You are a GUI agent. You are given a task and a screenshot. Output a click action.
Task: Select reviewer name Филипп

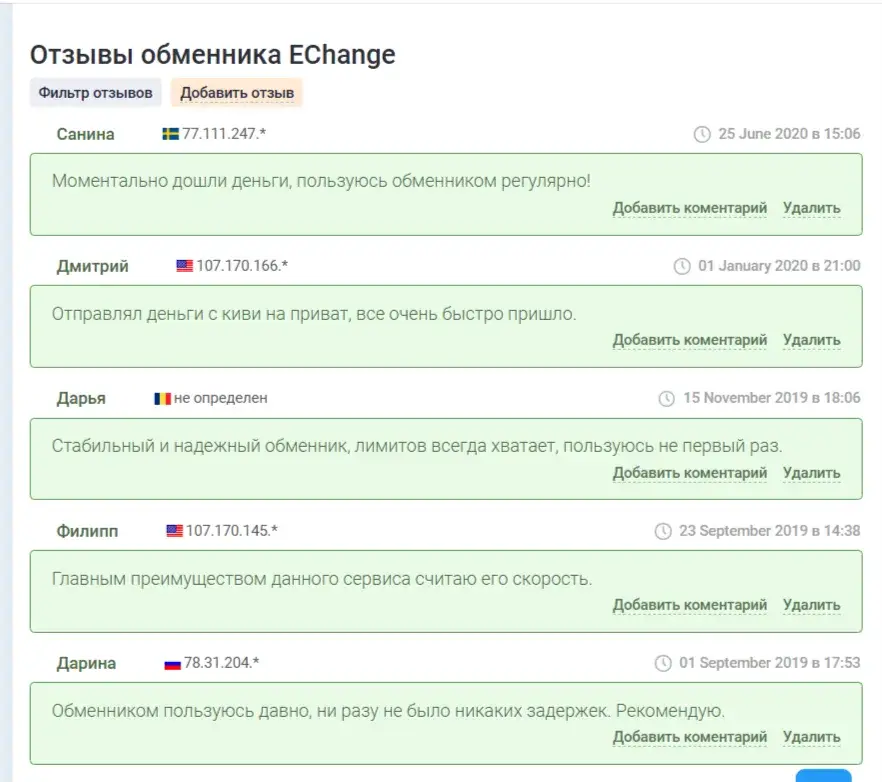[x=87, y=531]
